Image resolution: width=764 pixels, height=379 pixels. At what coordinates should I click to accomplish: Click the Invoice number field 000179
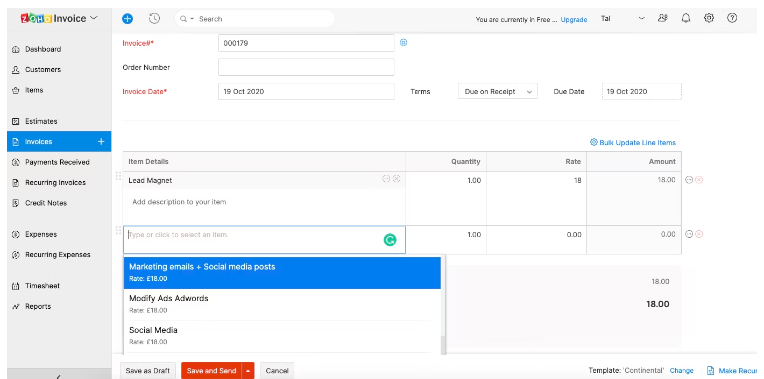306,43
